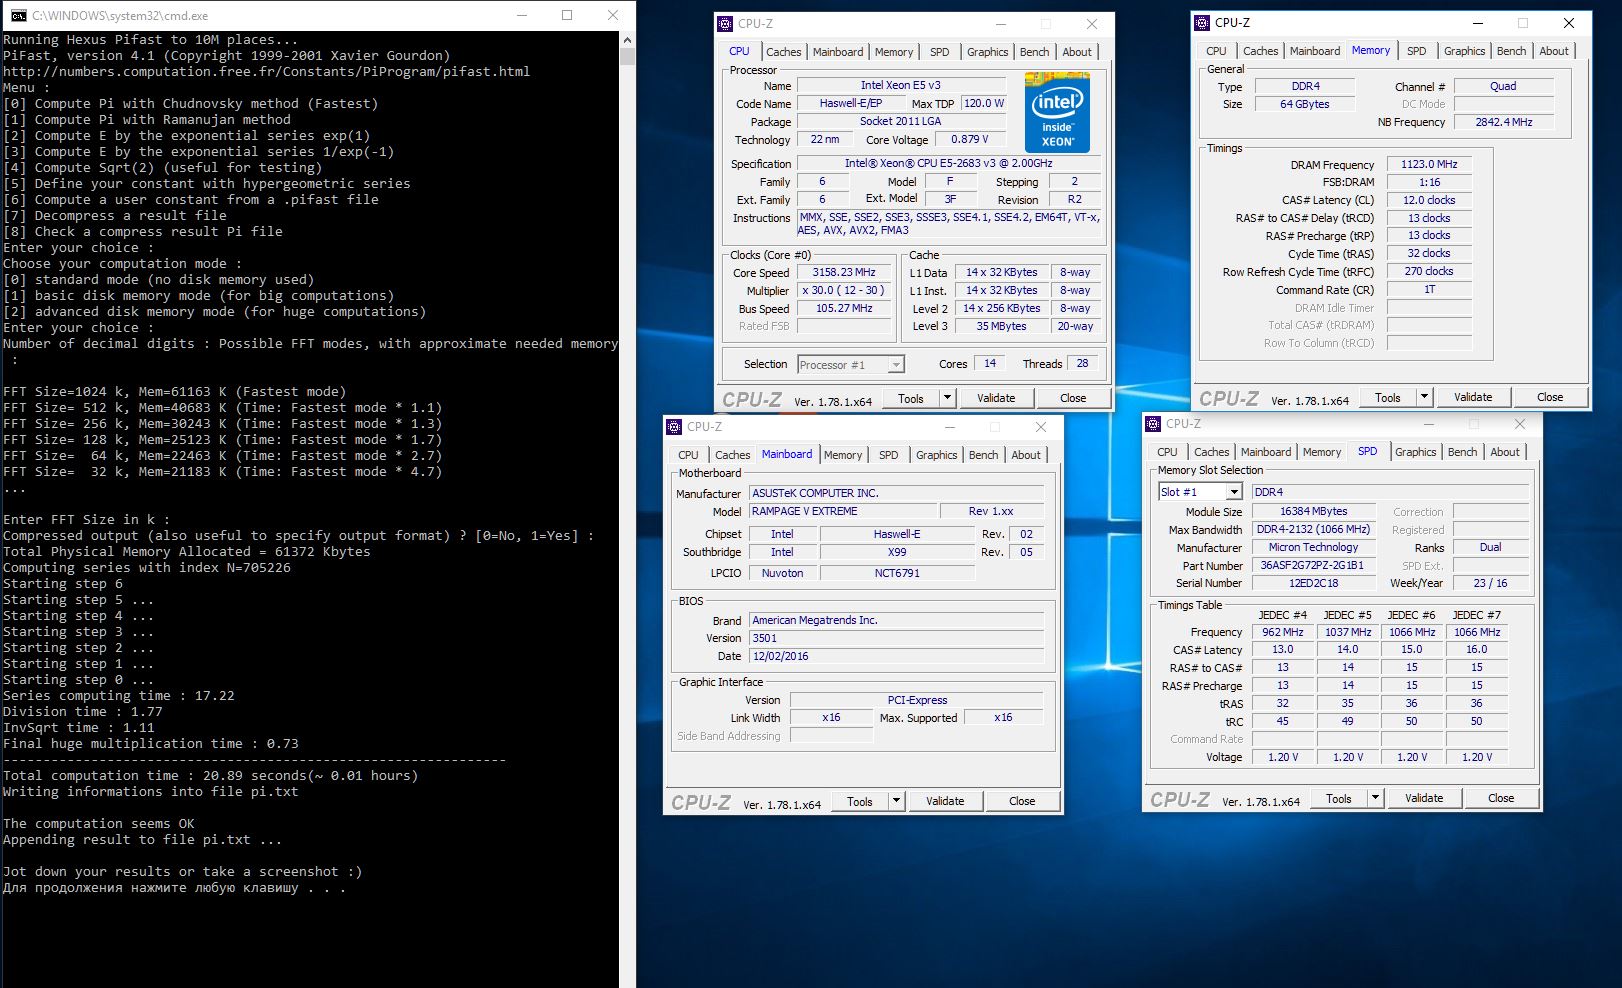Close the CPU-Z Memory window
The height and width of the screenshot is (988, 1622).
[1569, 23]
